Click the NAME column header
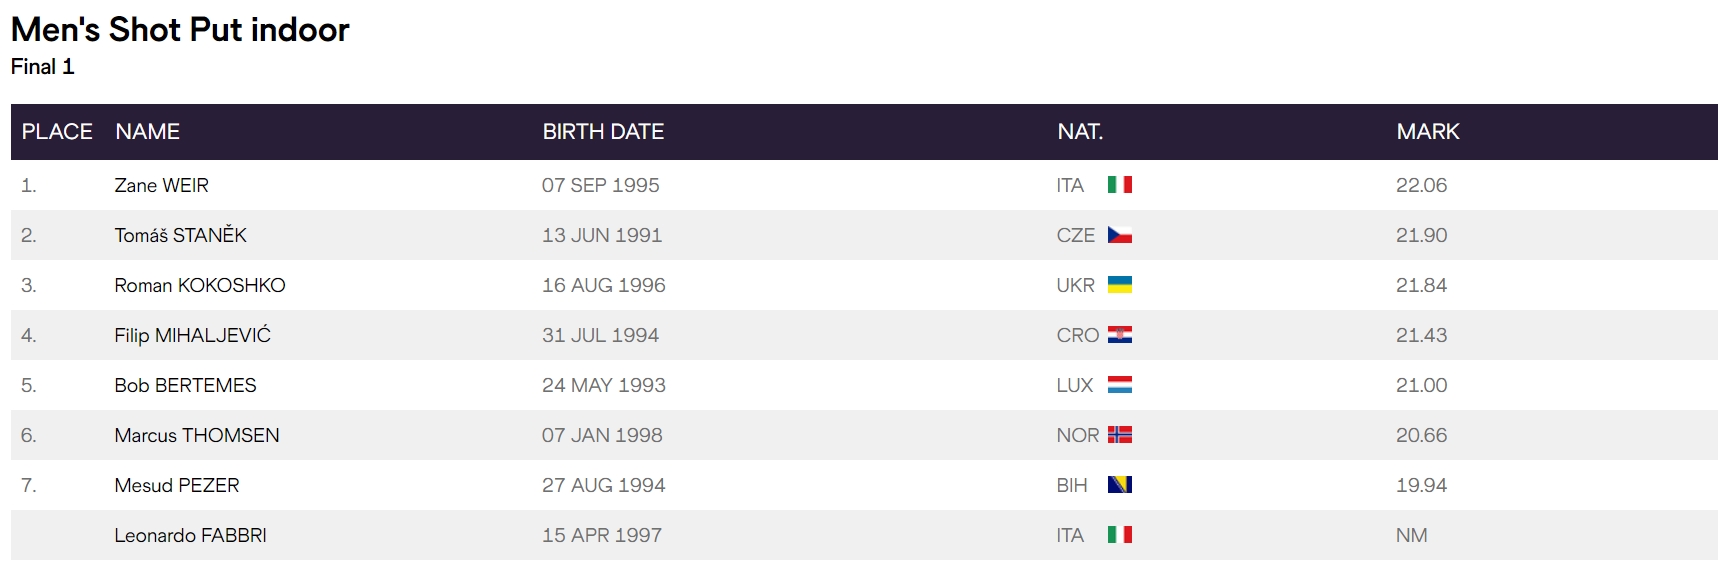 (x=147, y=132)
